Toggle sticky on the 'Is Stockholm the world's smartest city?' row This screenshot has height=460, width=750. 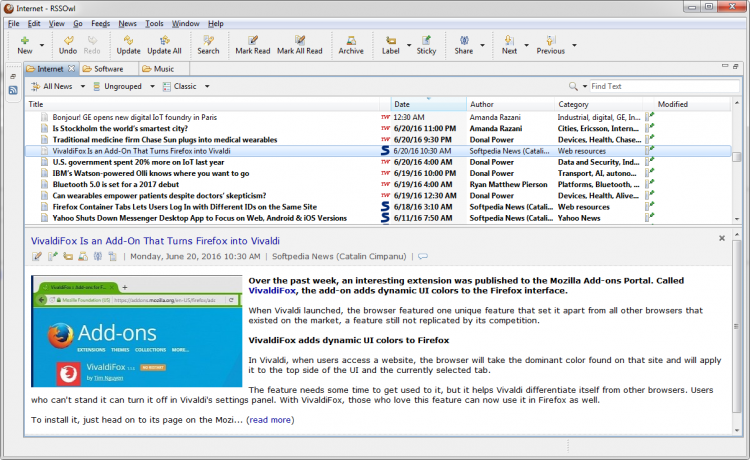tap(649, 128)
